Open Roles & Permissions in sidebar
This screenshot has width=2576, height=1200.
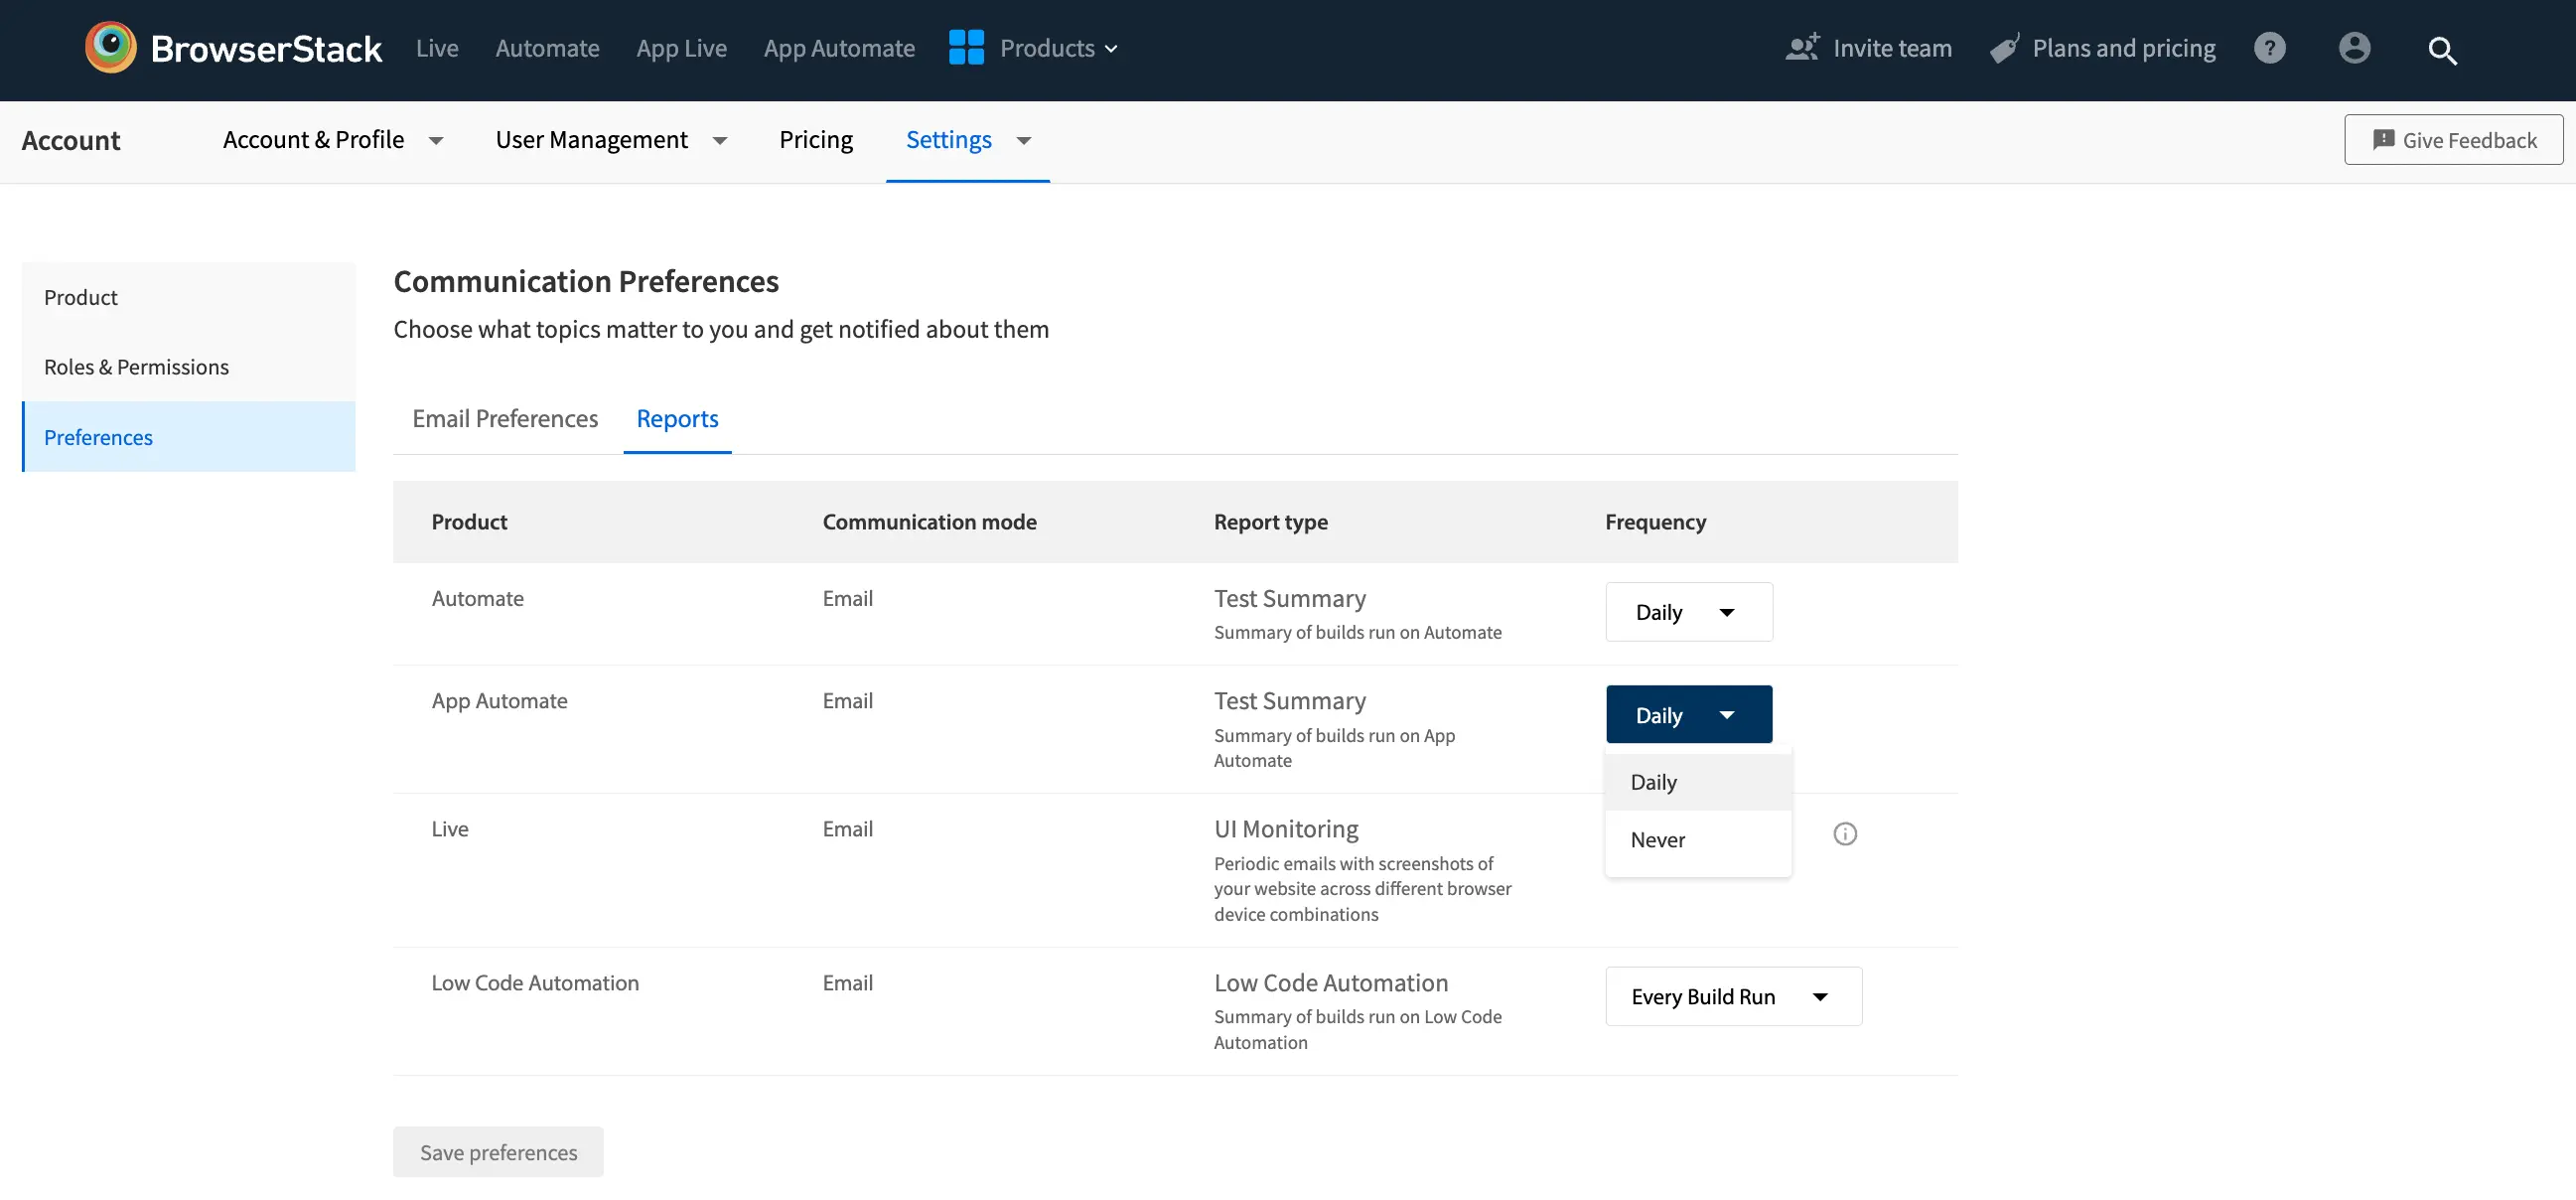tap(136, 367)
